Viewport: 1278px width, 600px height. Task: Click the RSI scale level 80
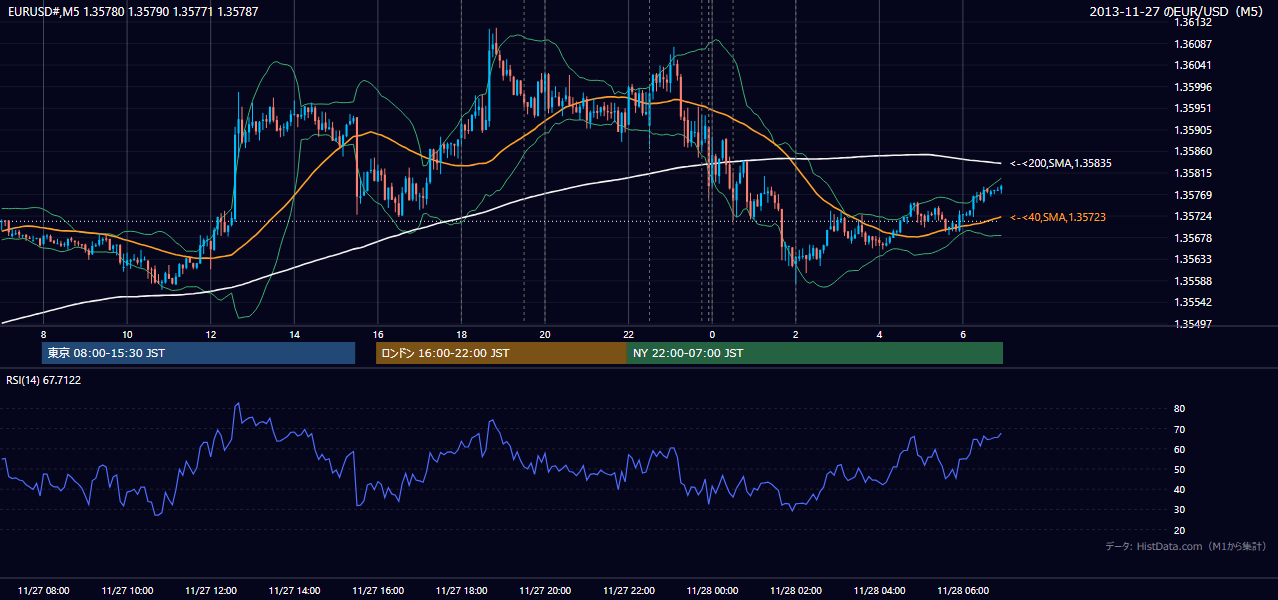[x=1179, y=409]
